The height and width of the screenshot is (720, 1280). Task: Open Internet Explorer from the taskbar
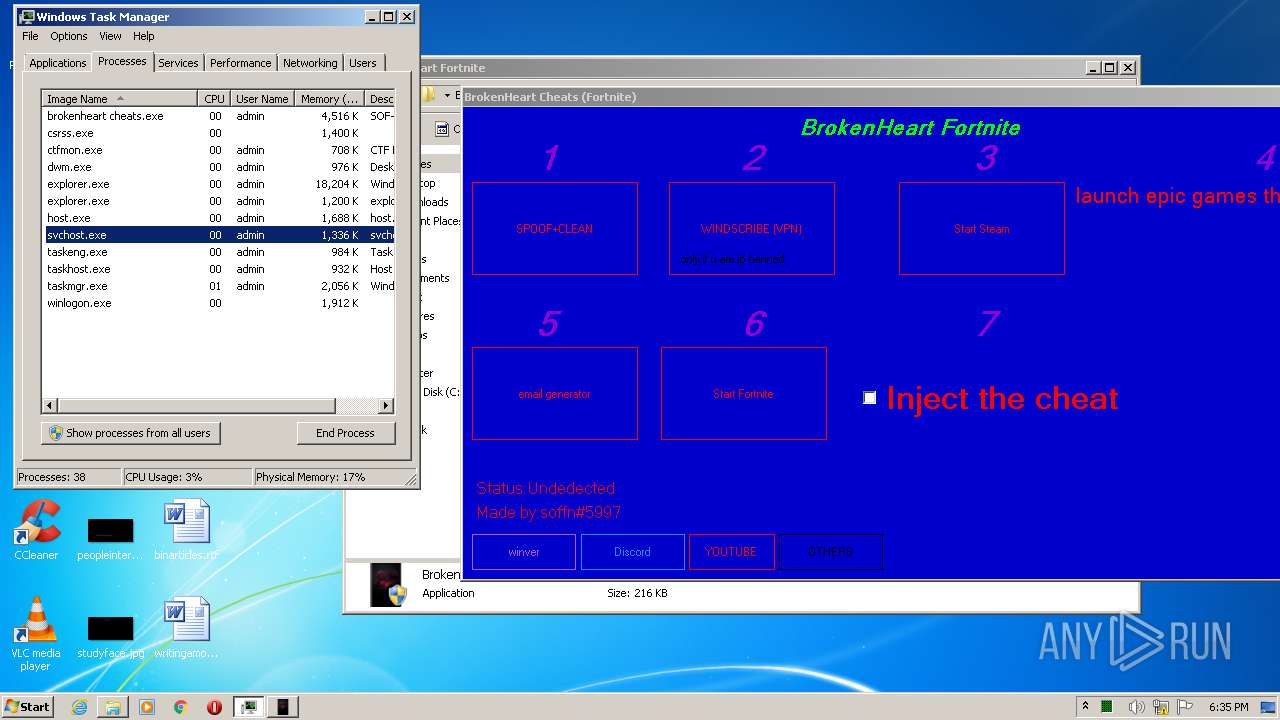pyautogui.click(x=79, y=707)
